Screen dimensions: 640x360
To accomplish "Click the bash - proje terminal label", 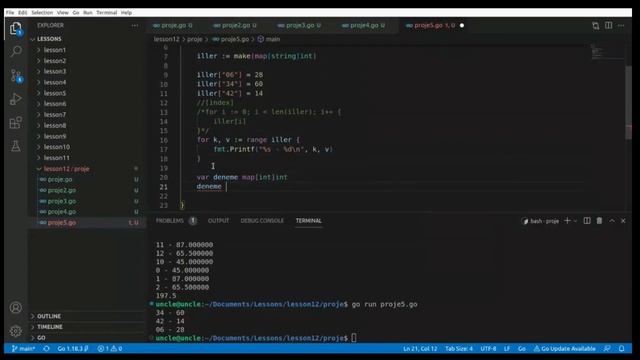I will click(540, 221).
